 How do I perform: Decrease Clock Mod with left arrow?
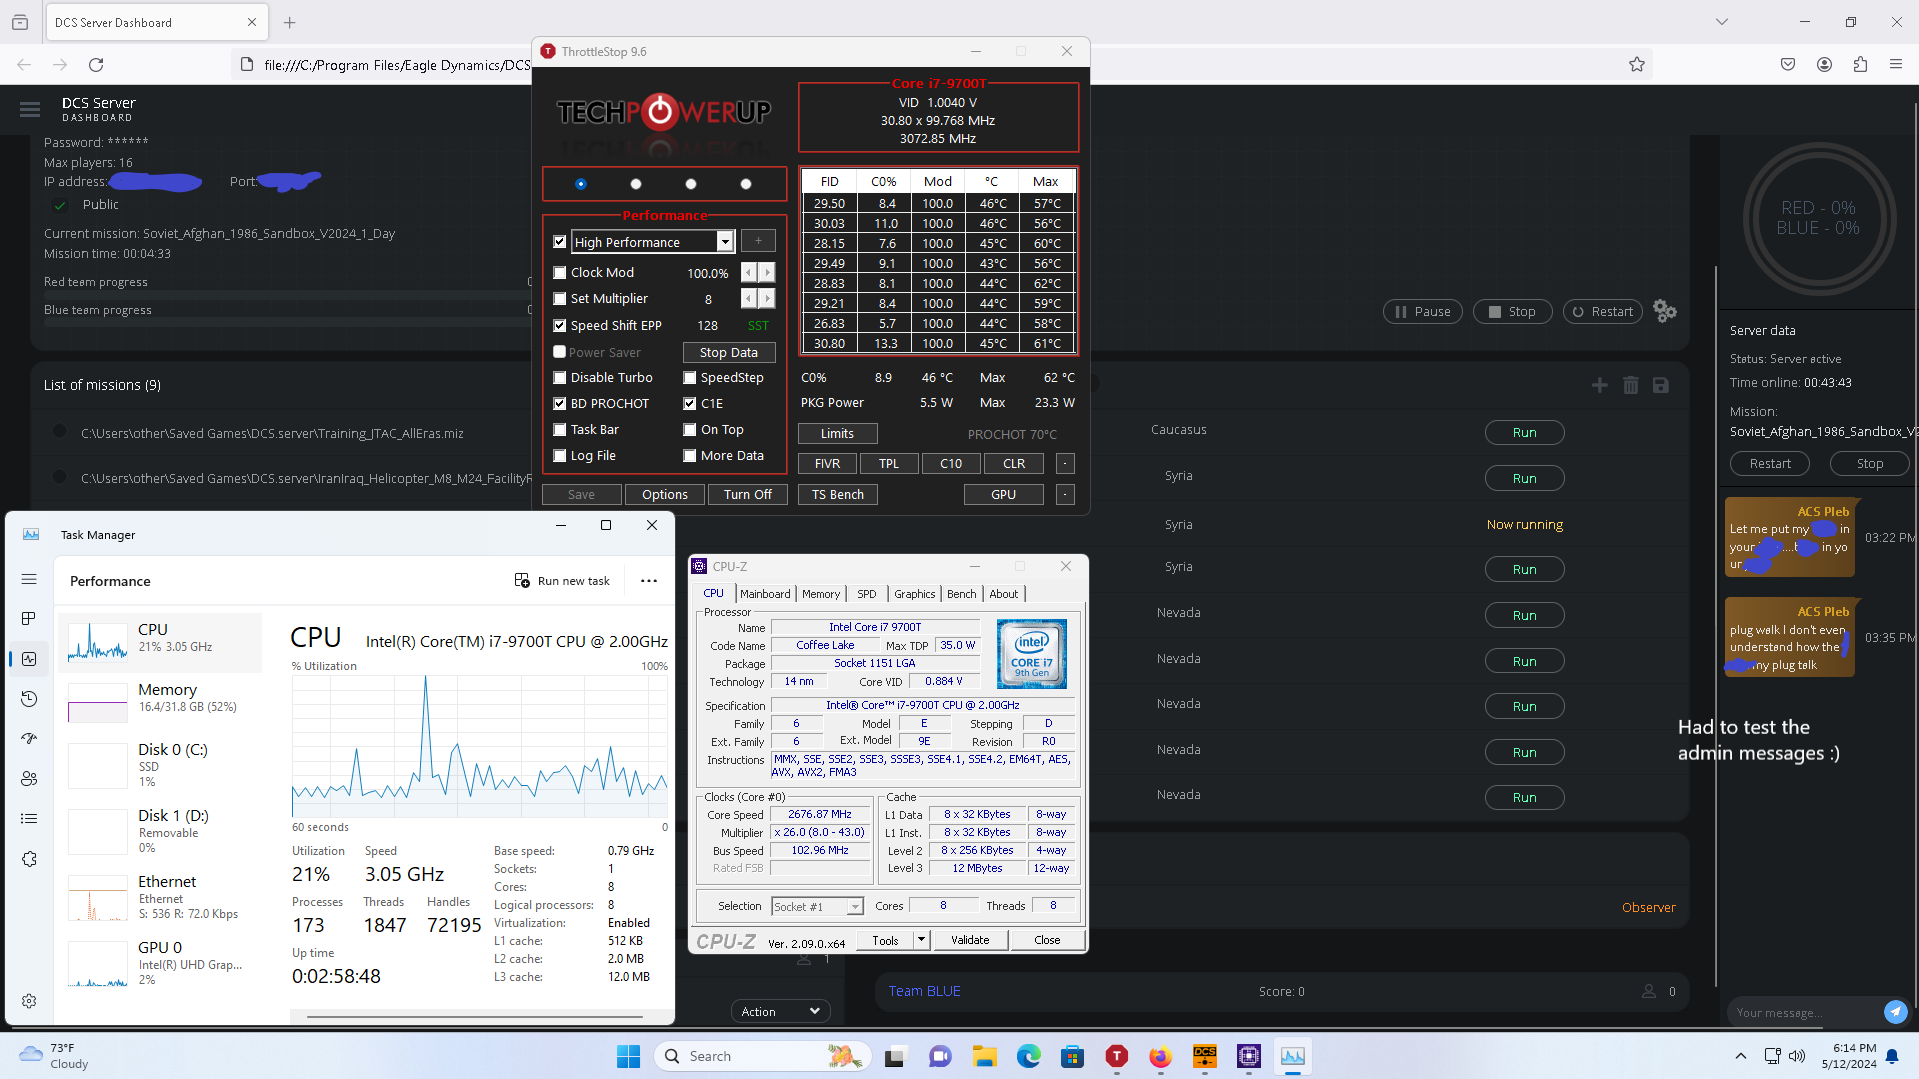pos(748,272)
